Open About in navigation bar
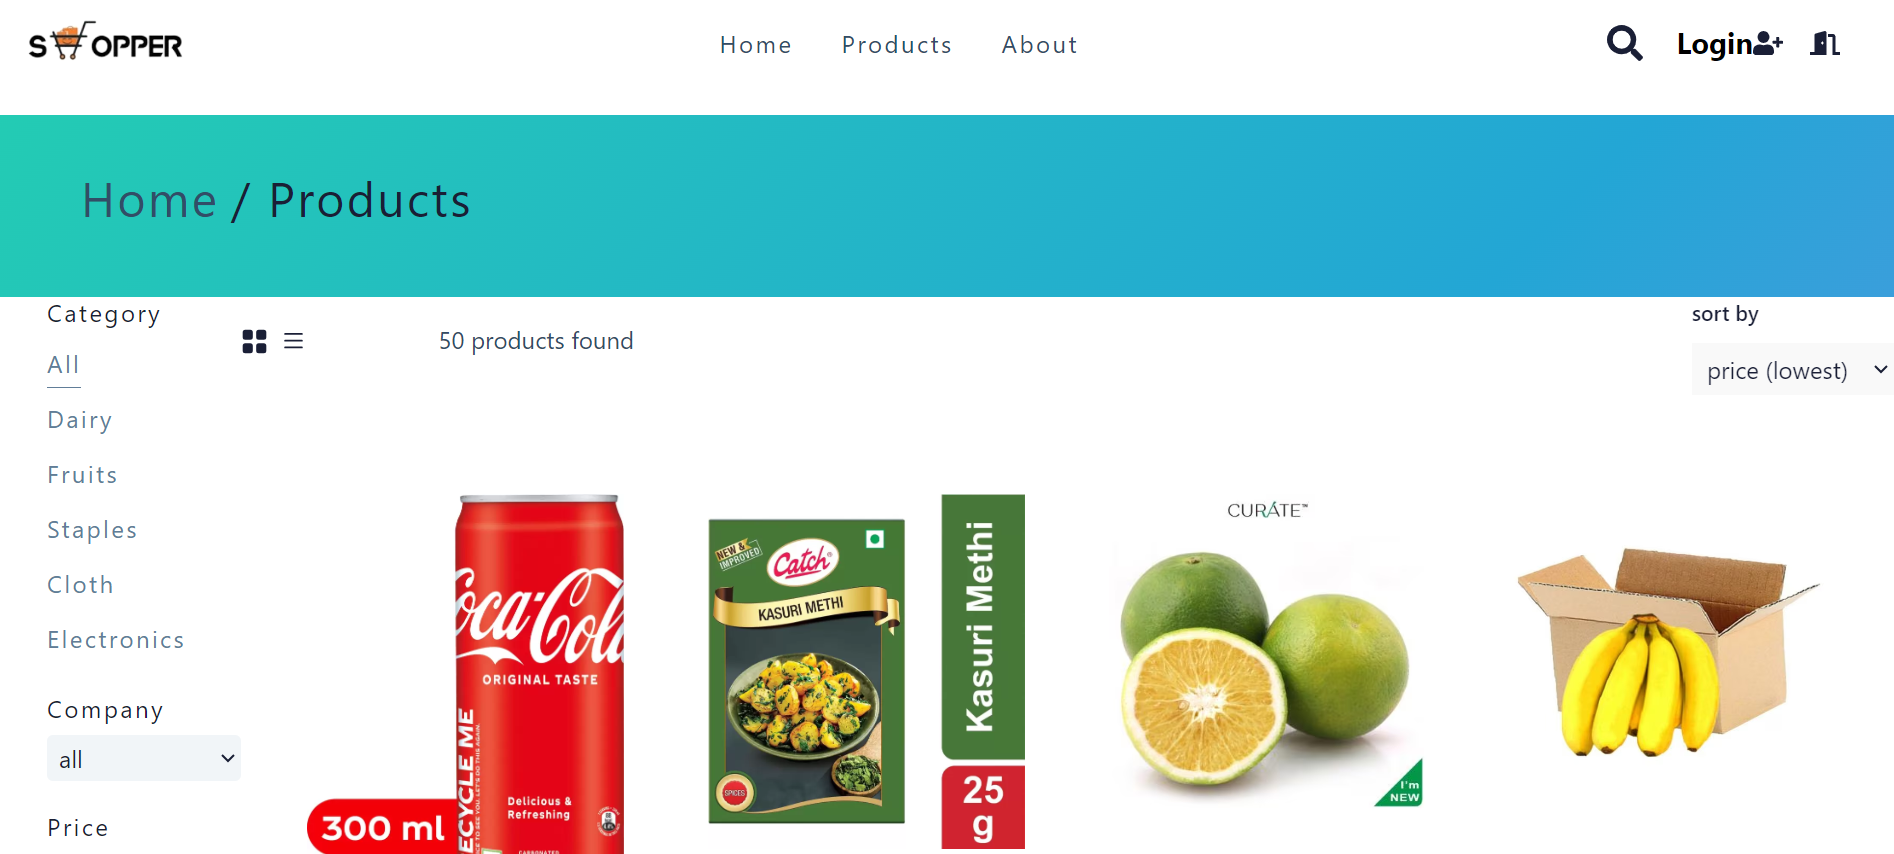Screen dimensions: 1894x854 1040,45
